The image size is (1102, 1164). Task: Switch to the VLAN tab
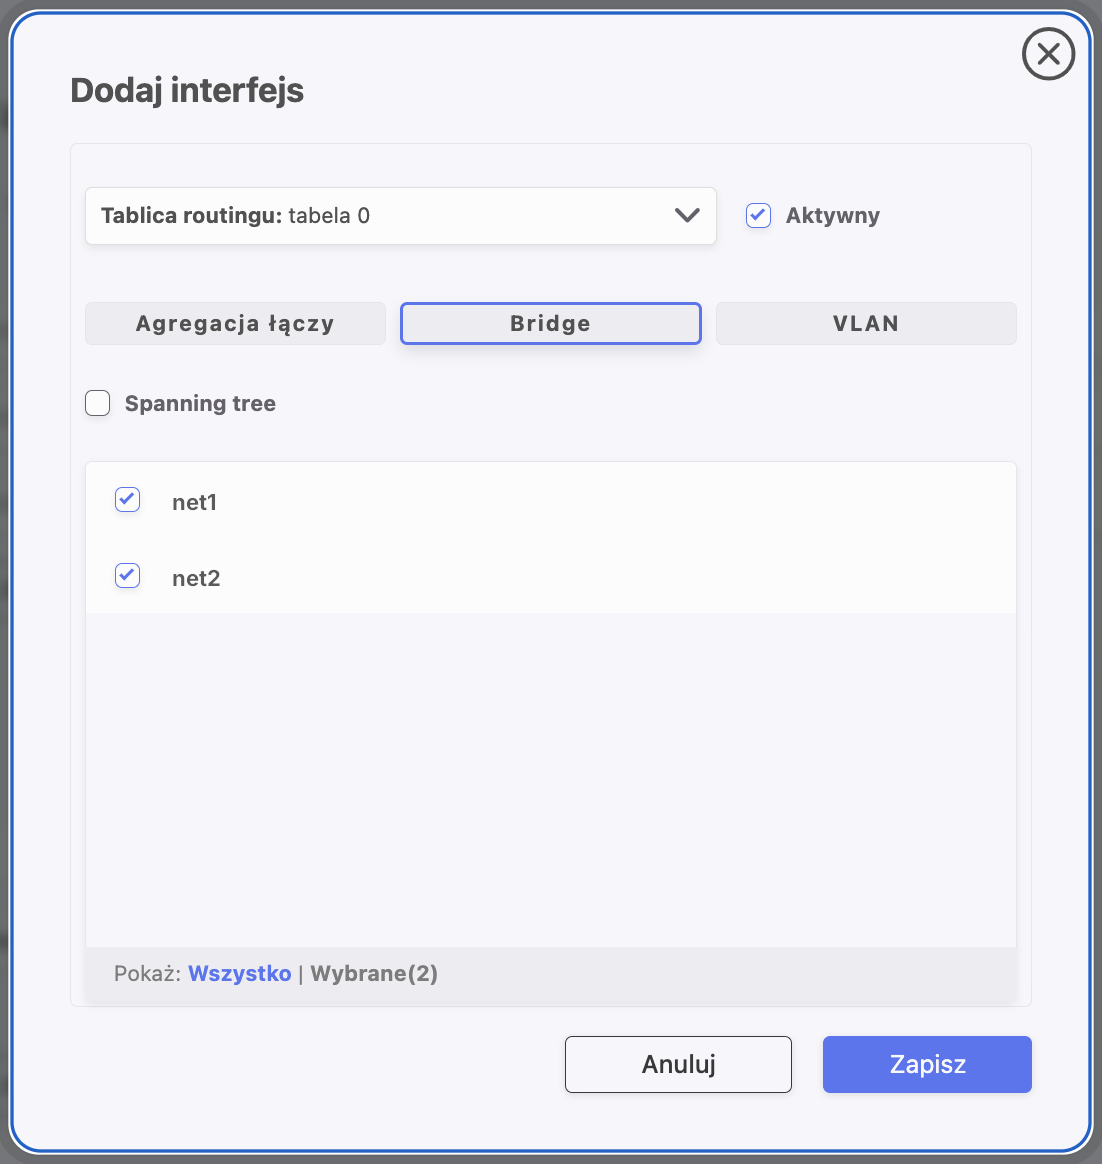pos(866,324)
